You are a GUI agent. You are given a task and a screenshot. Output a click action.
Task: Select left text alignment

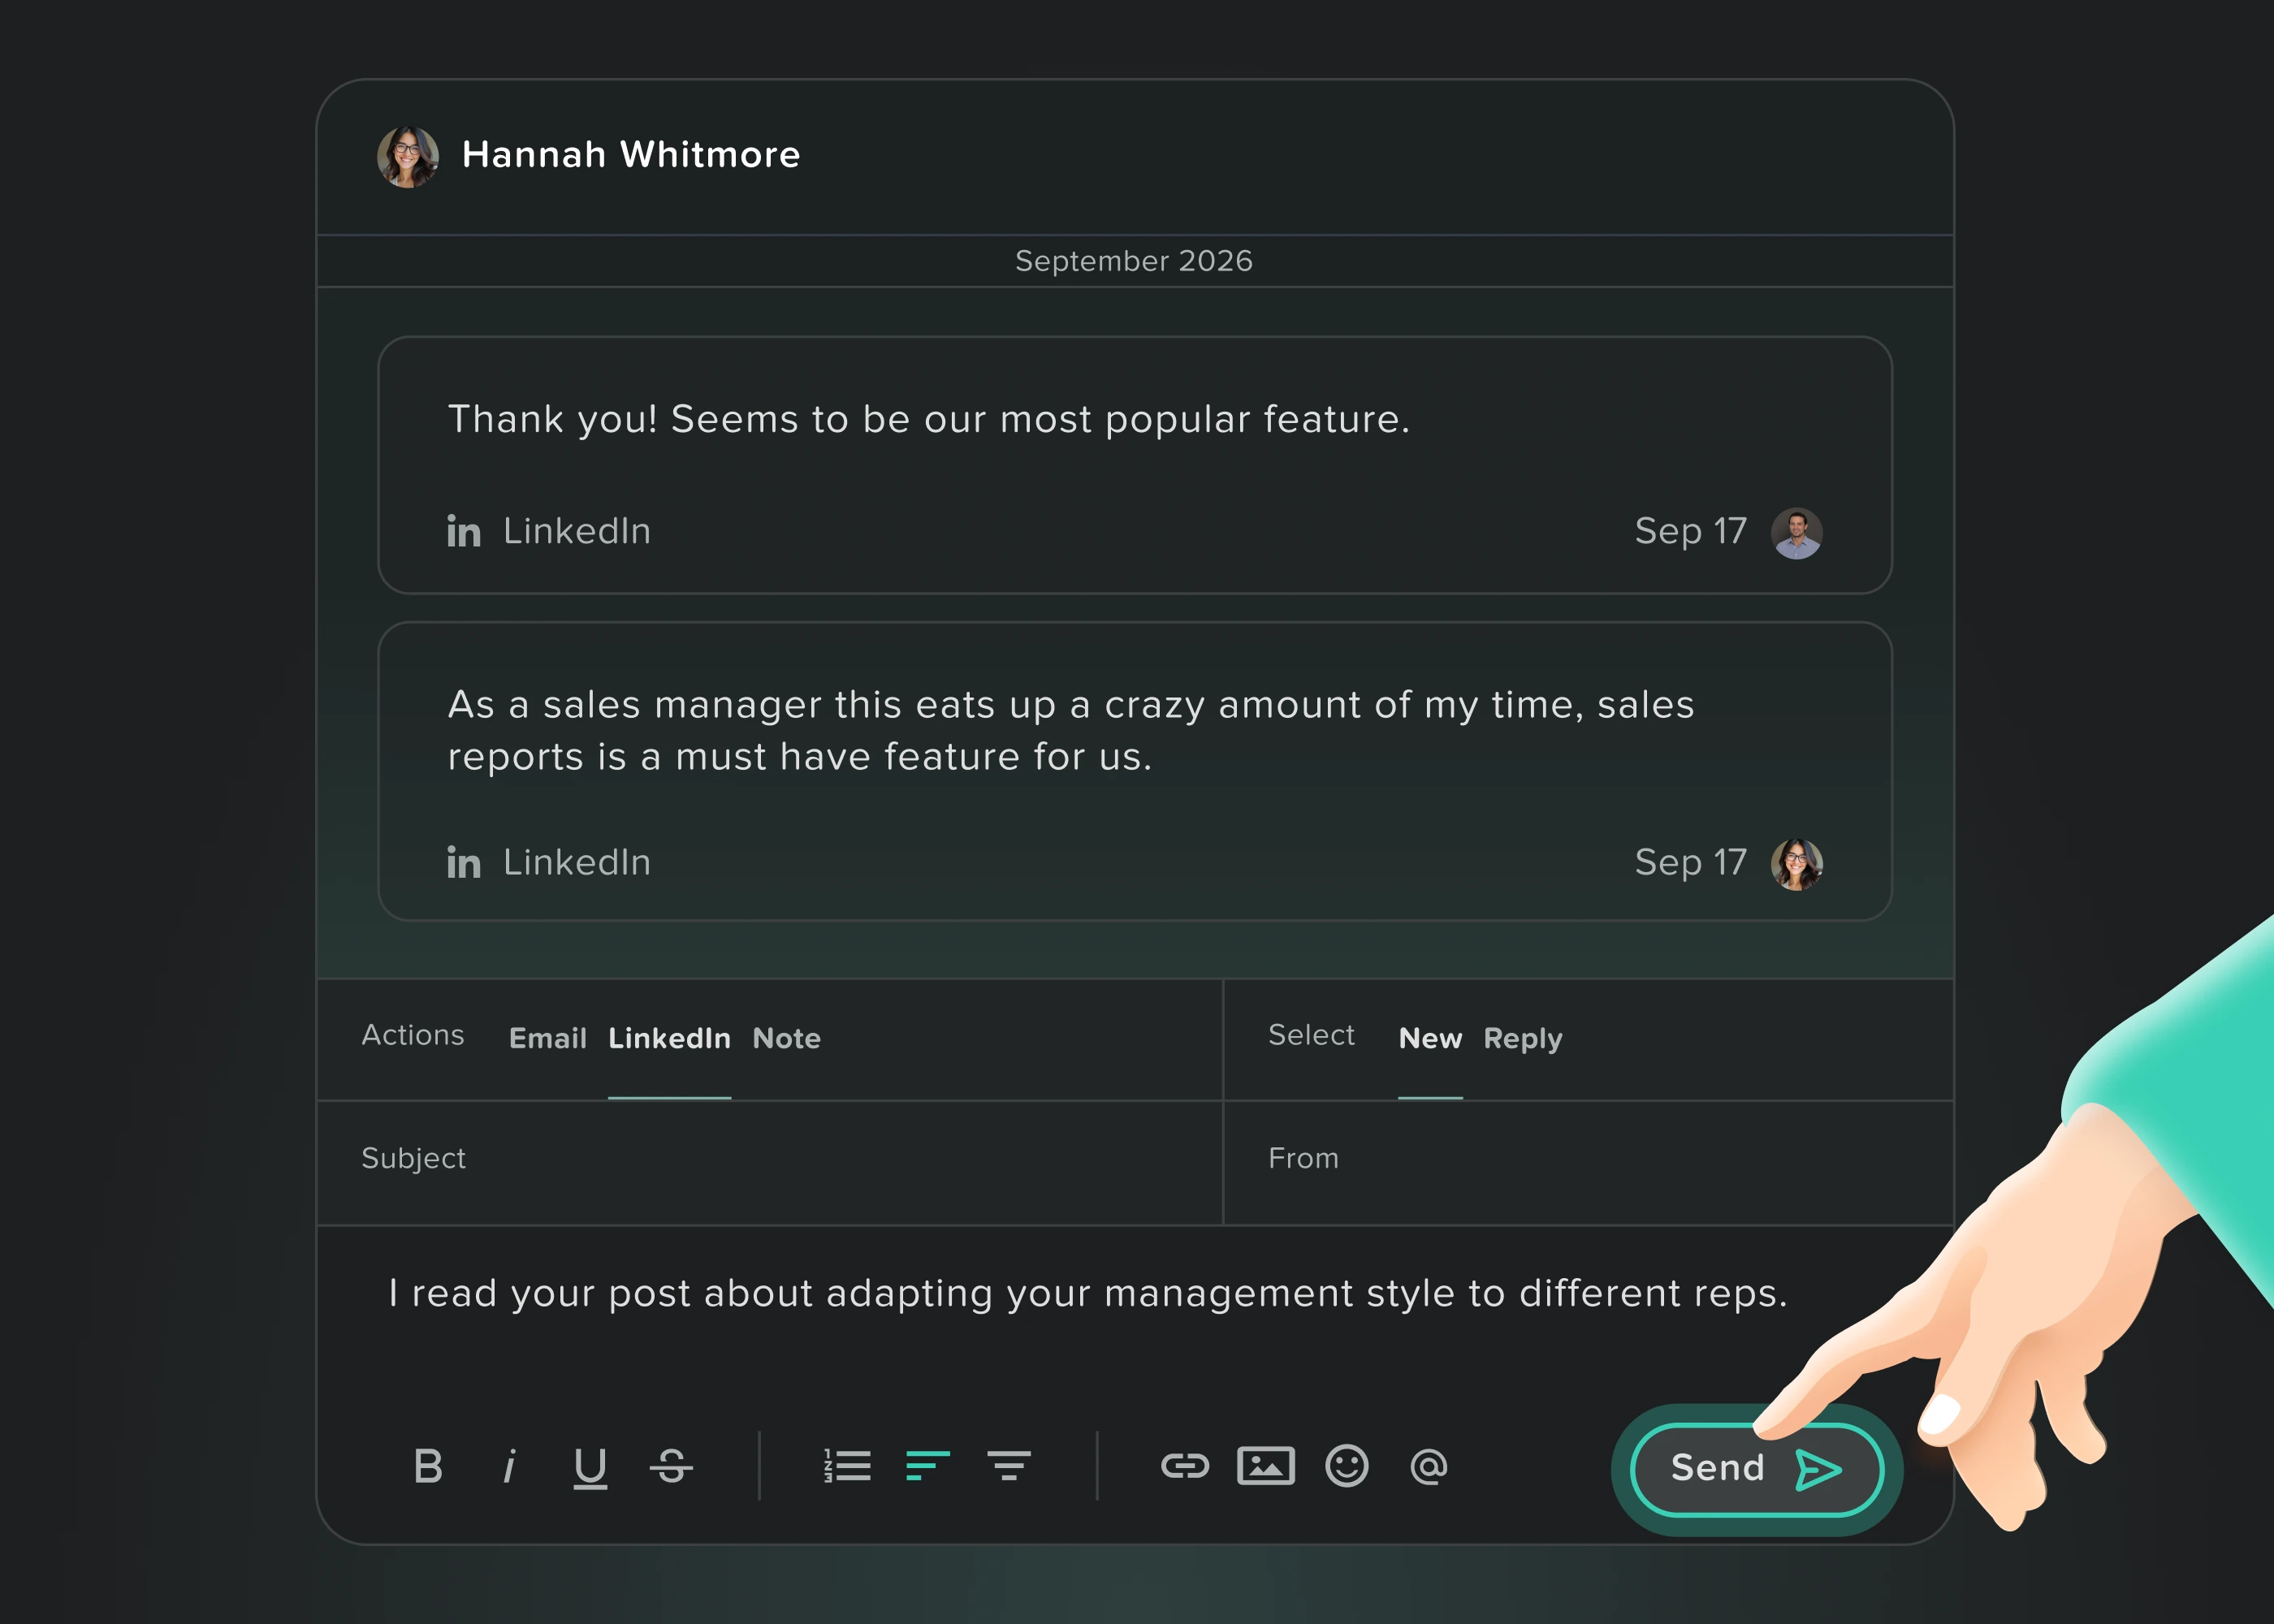tap(928, 1466)
